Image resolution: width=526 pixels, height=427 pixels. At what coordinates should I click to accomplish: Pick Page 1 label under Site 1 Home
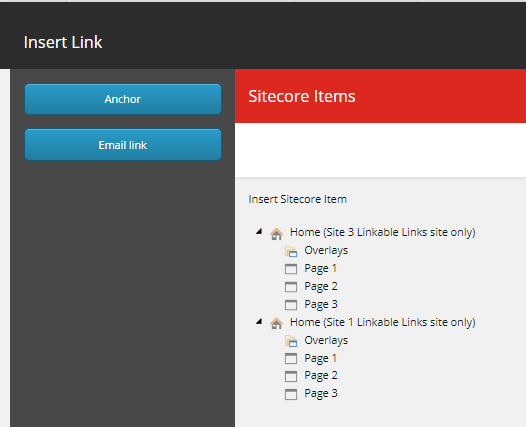pos(320,359)
